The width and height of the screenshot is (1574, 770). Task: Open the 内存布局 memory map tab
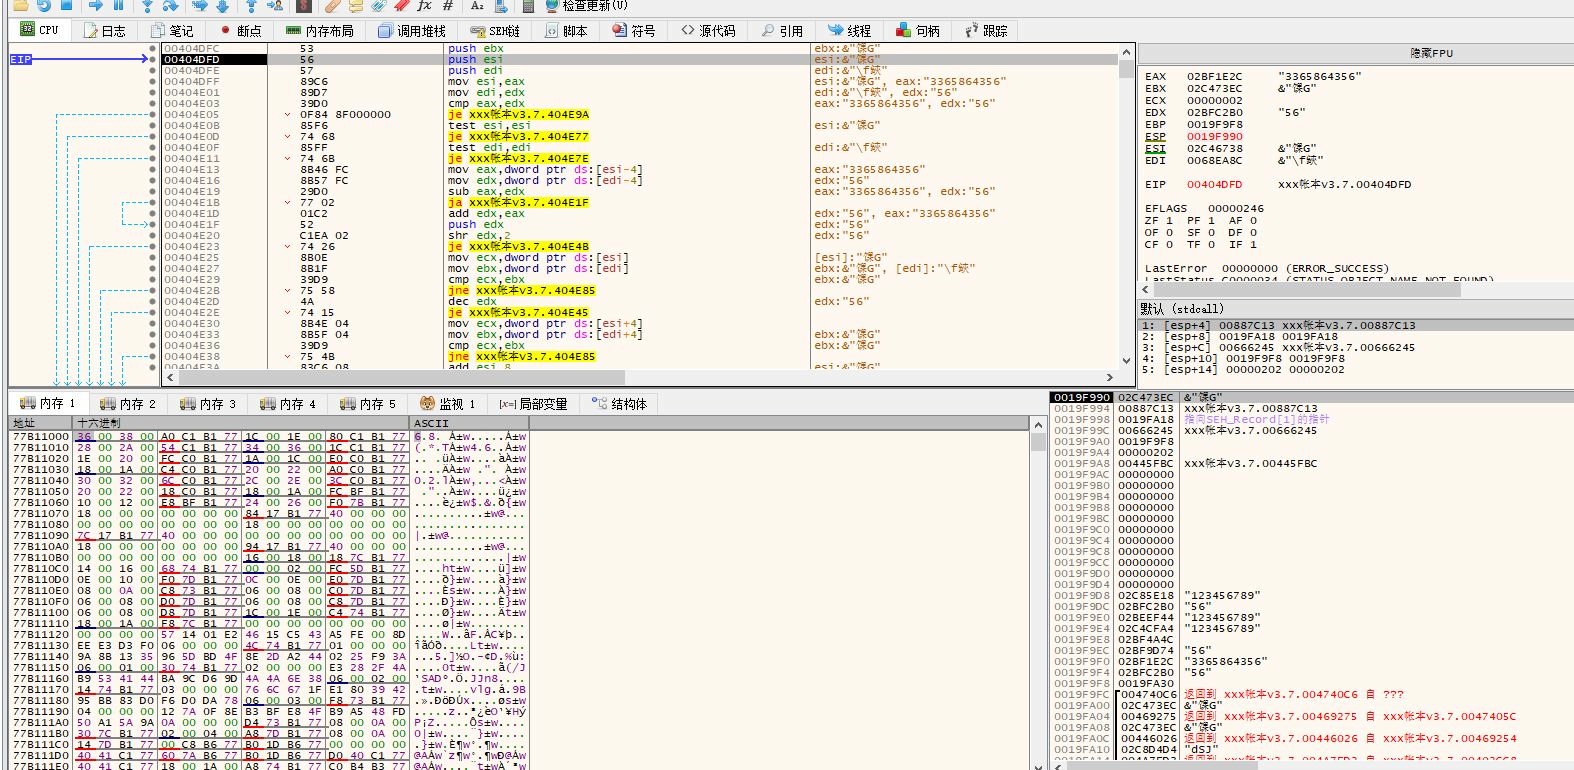320,31
